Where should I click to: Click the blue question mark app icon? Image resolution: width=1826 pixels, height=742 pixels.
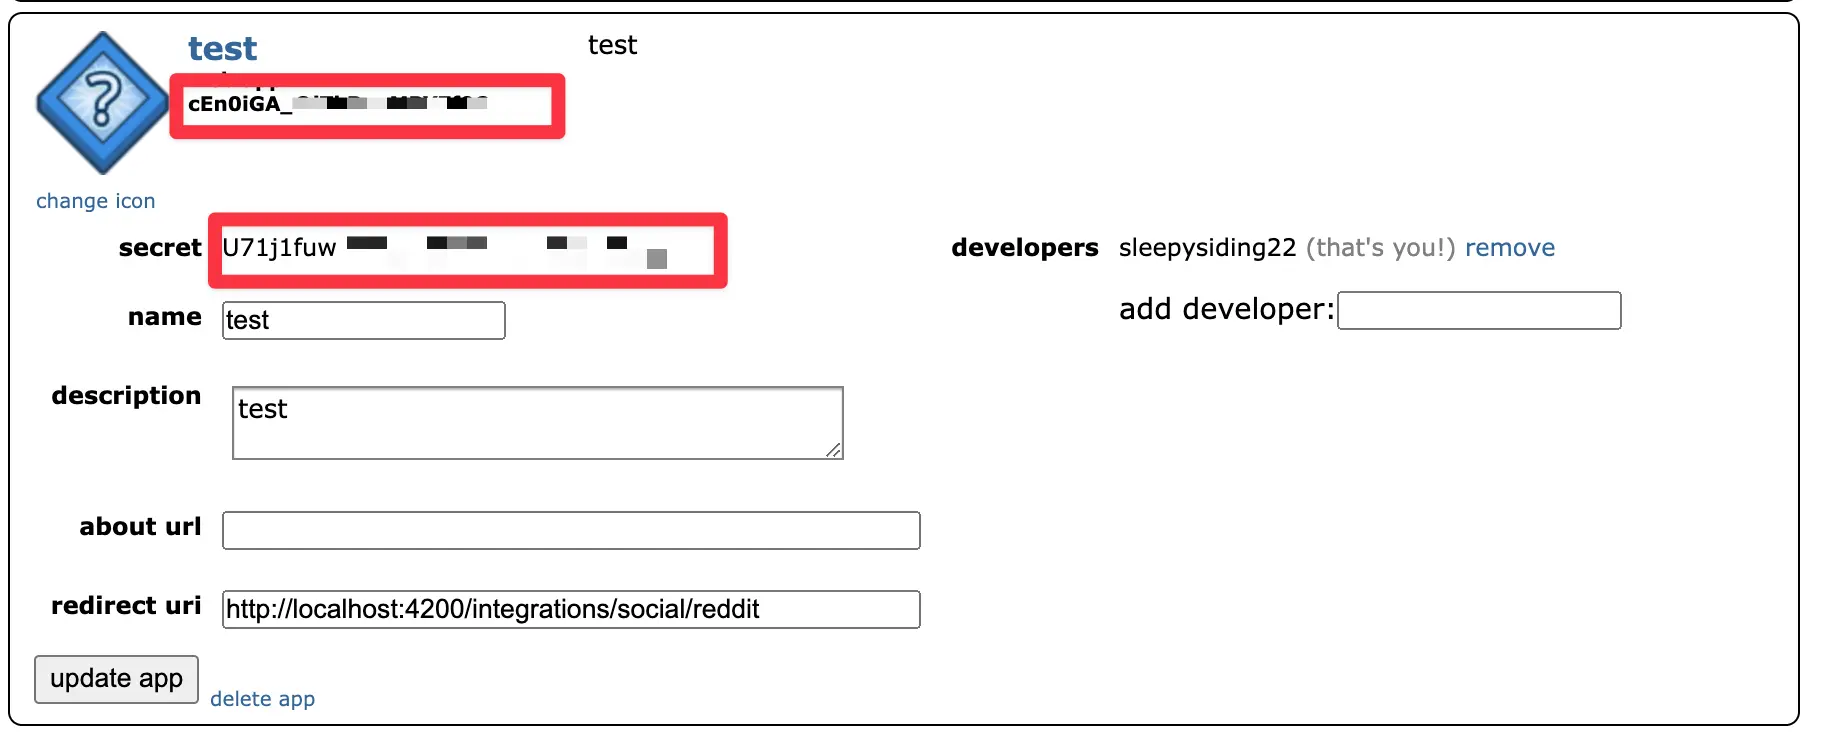101,102
